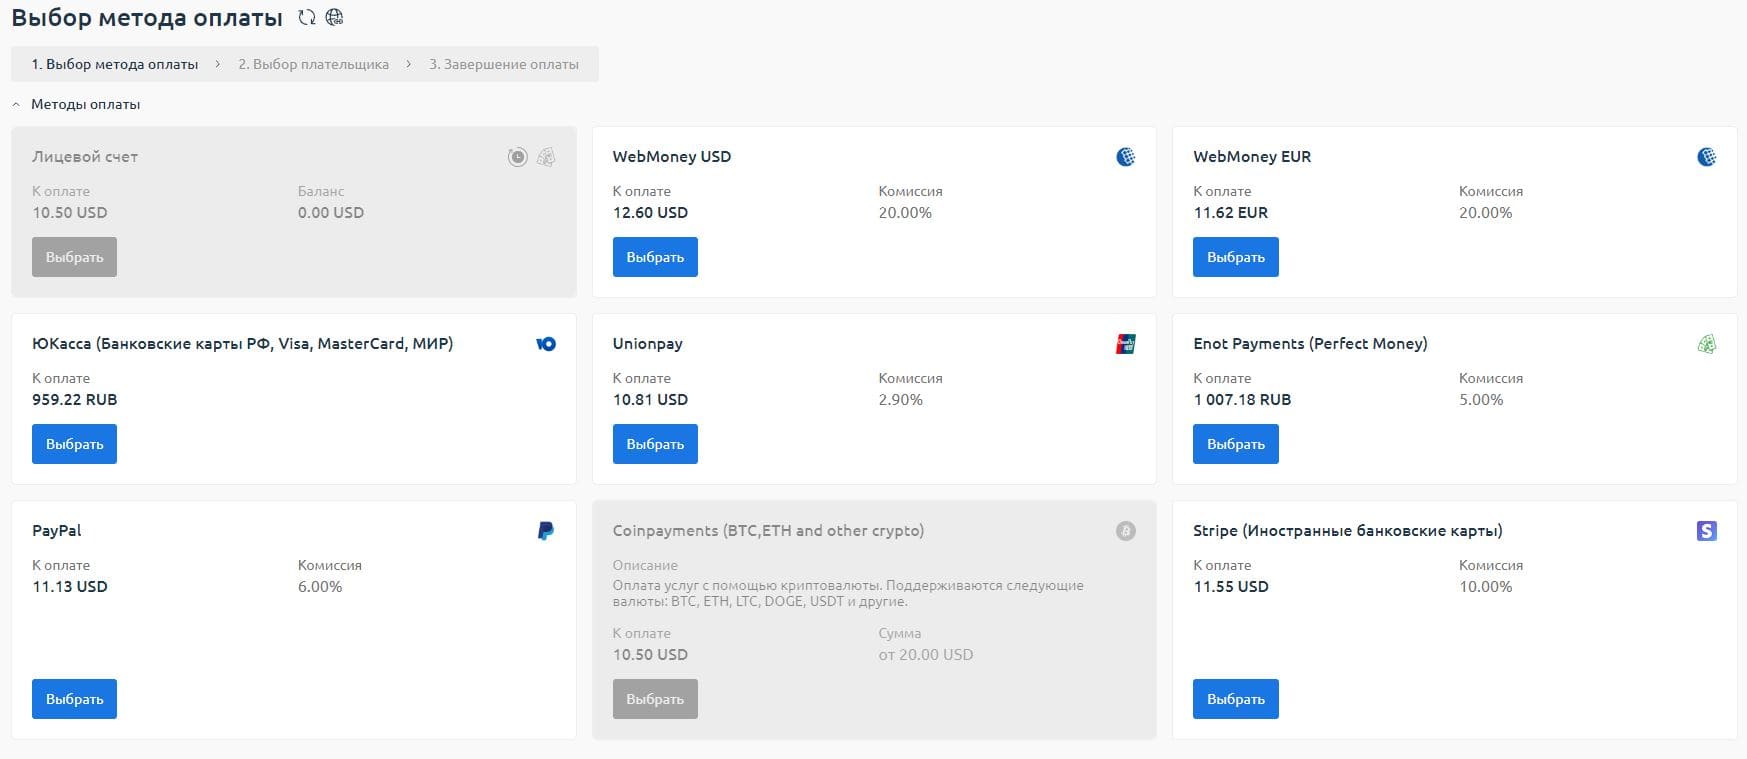Screen dimensions: 1747x759
Task: Click the 12.60 USD amount
Action: [650, 213]
